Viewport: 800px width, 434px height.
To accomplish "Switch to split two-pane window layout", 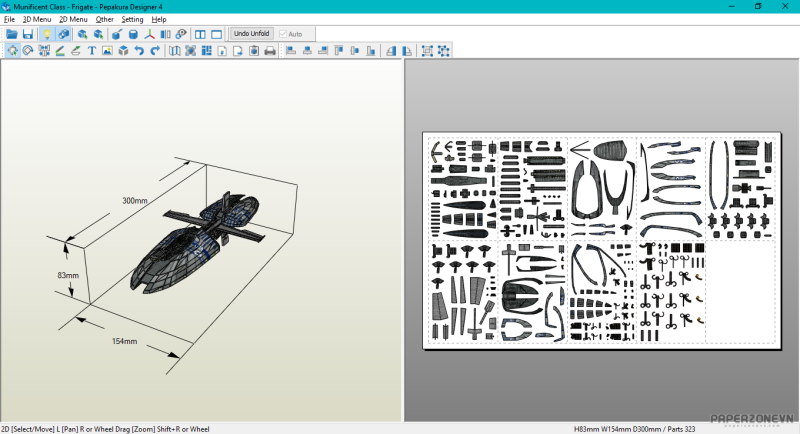I will point(200,34).
